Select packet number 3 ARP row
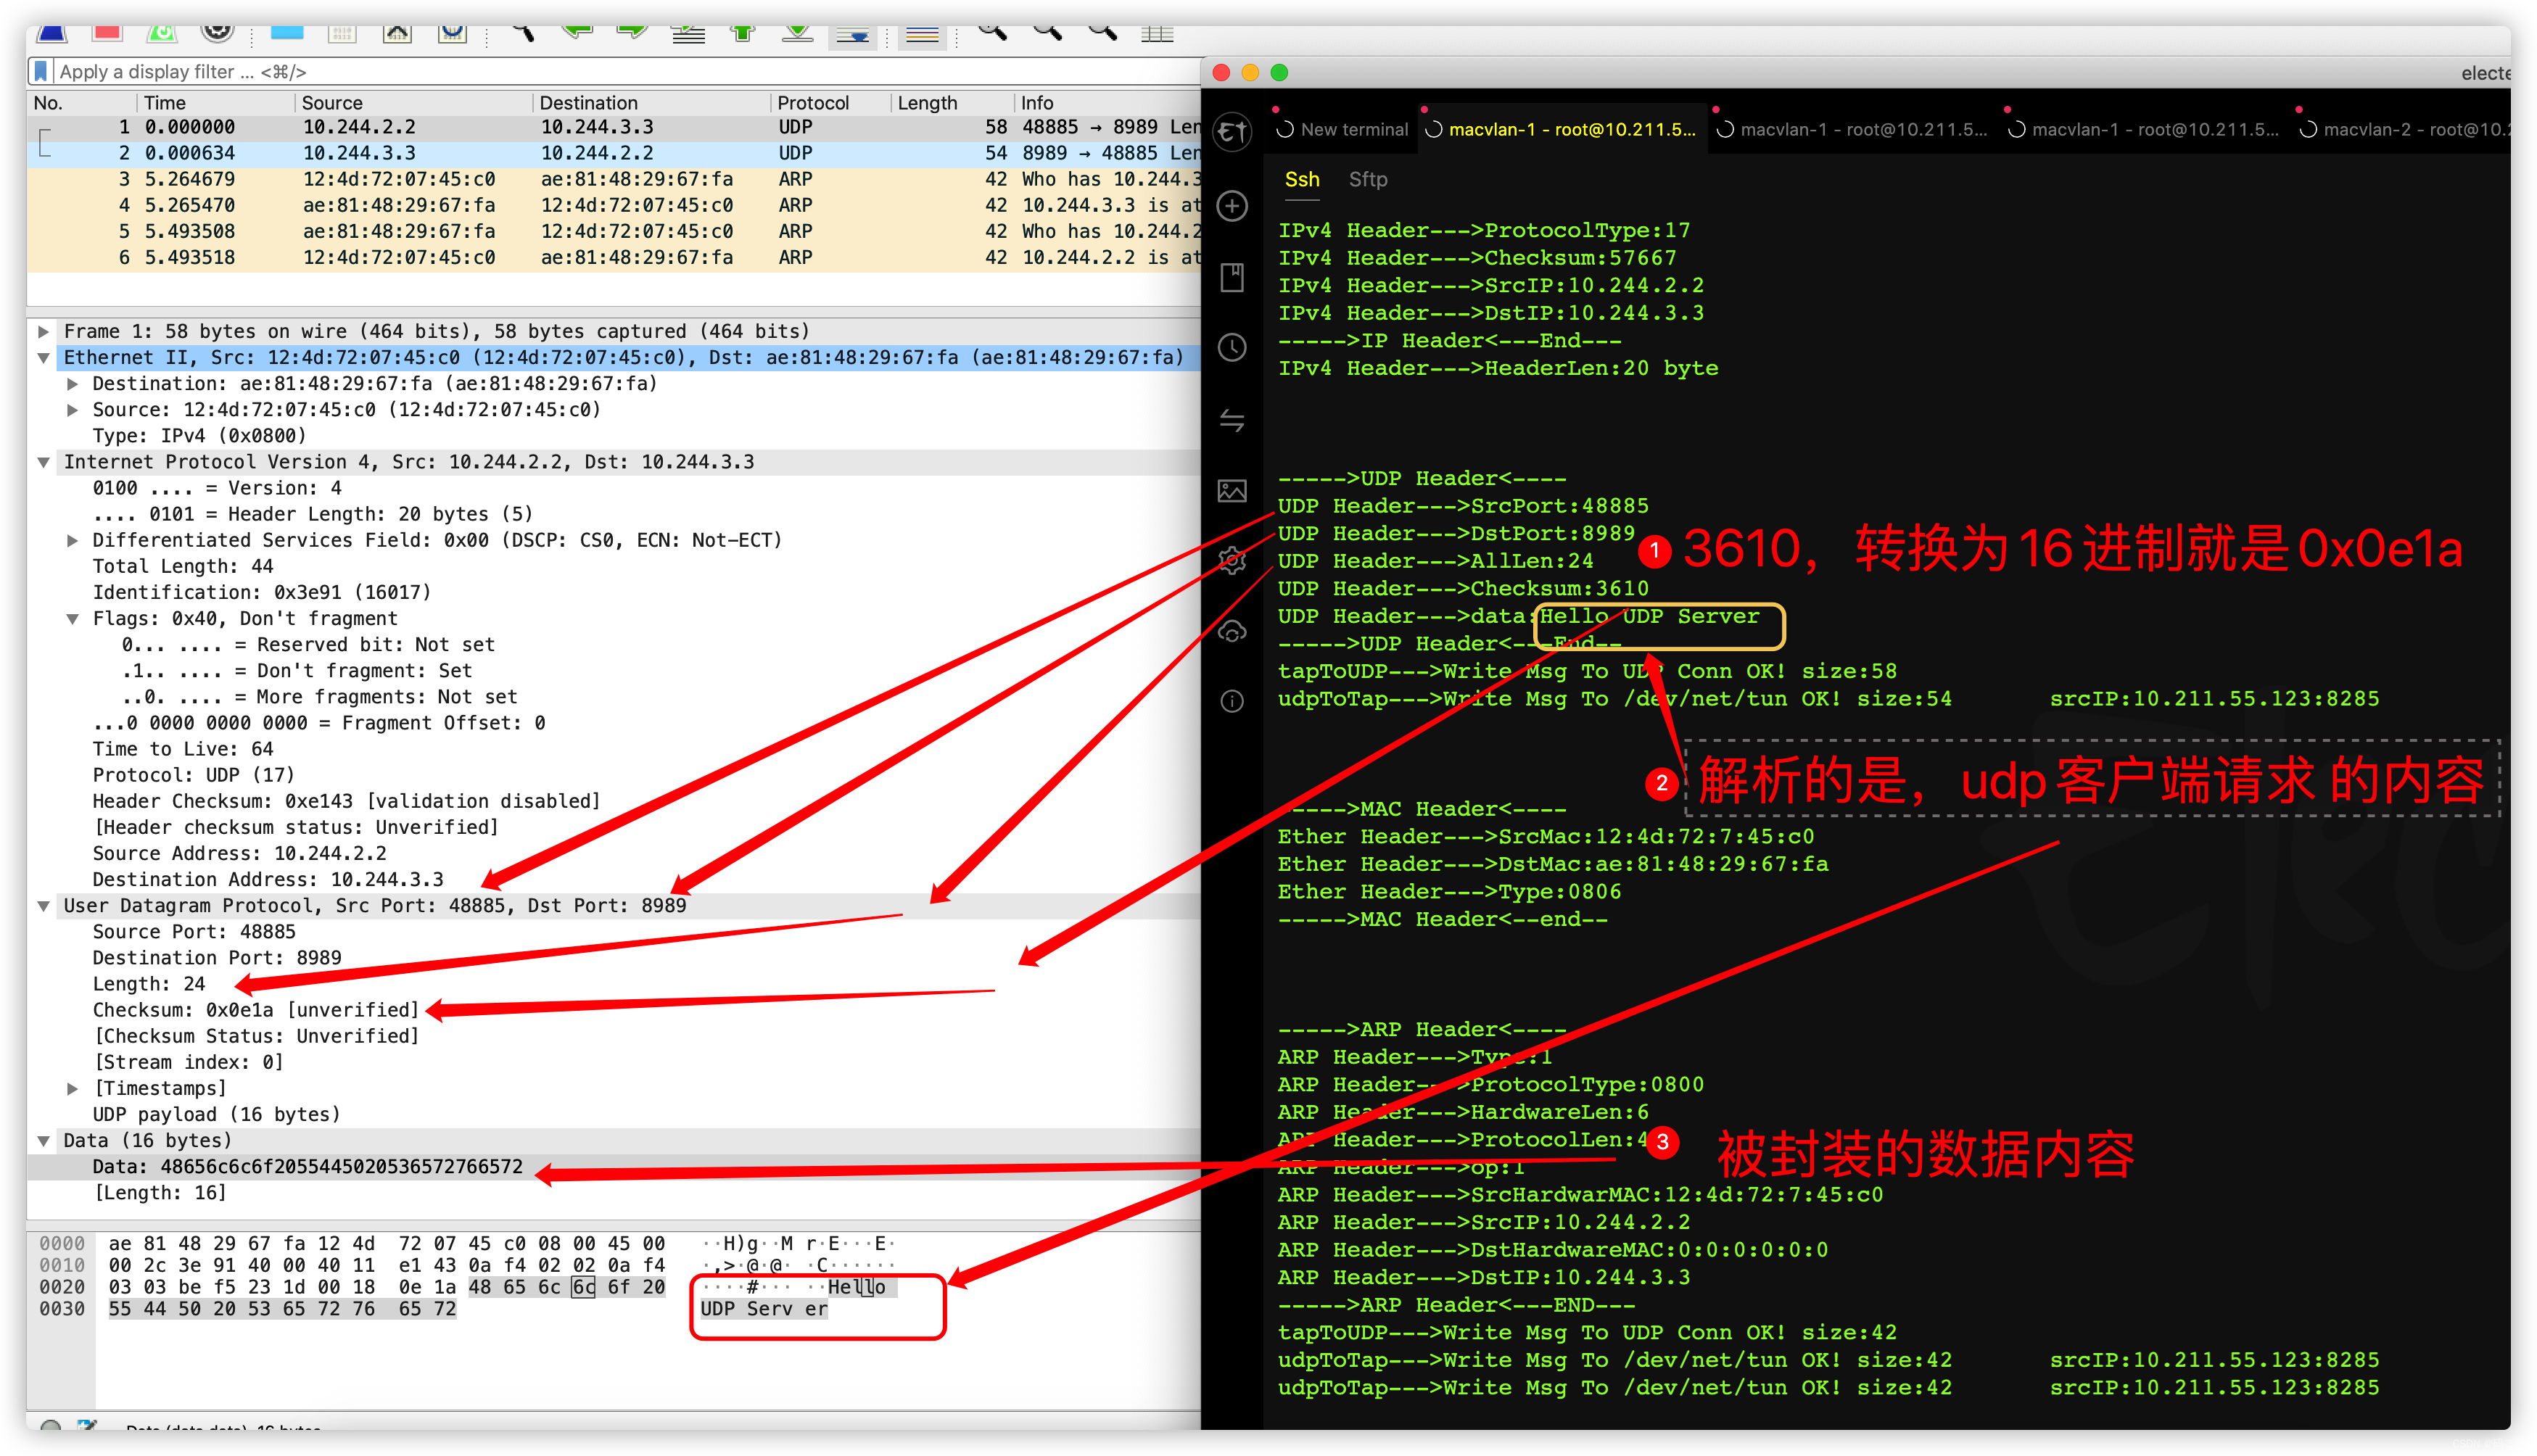Viewport: 2537px width, 1456px height. tap(600, 179)
